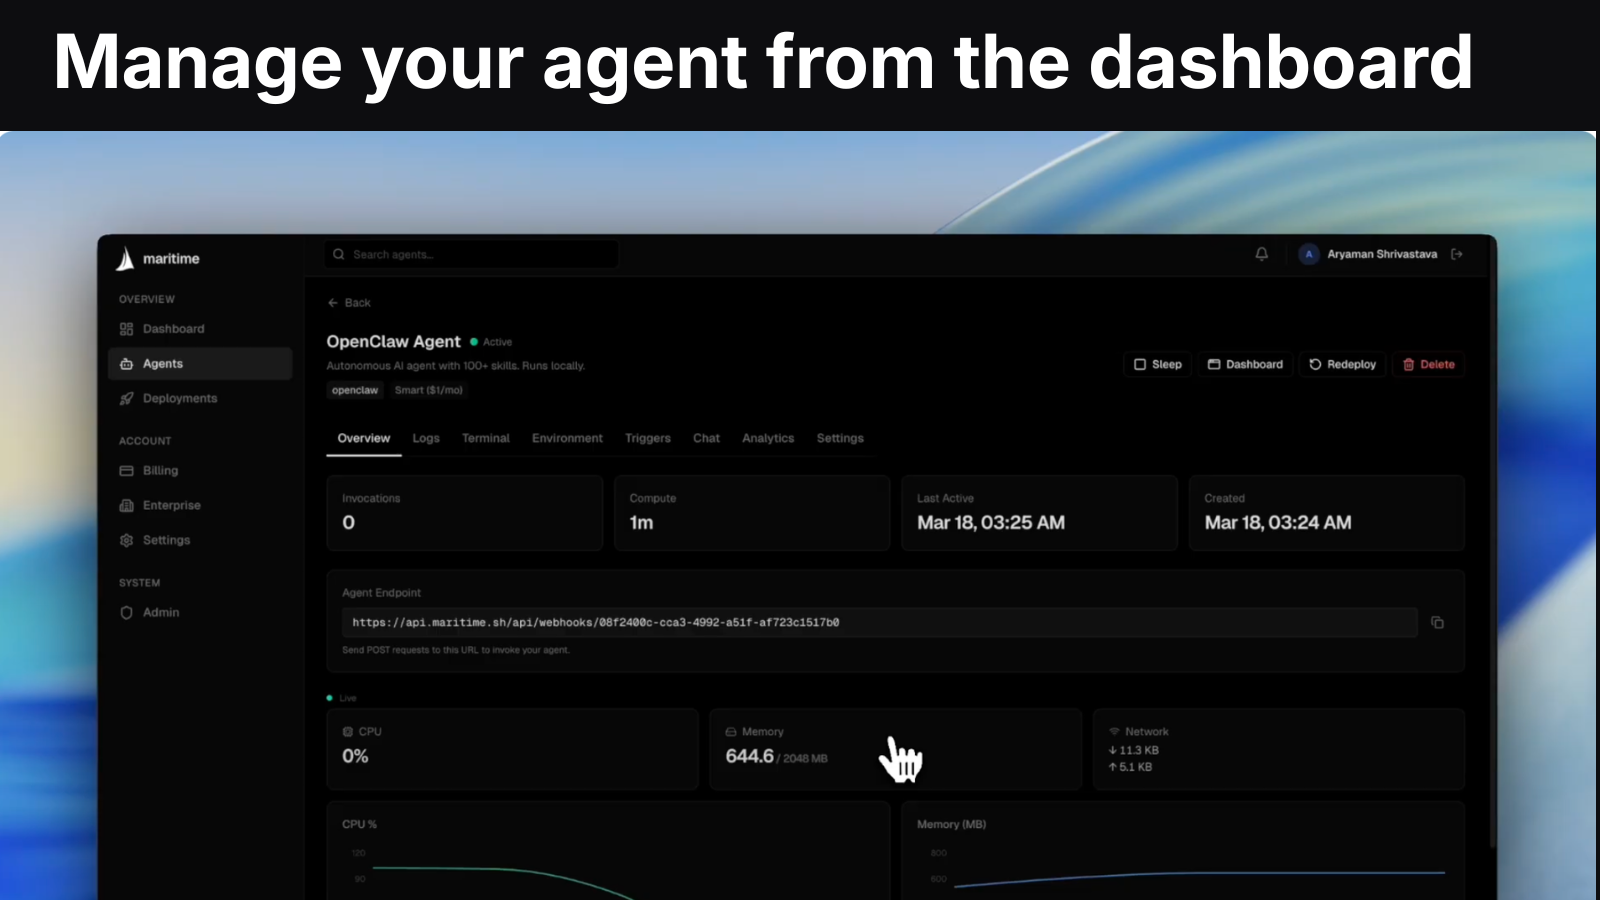Select the Deployments rocket icon

click(x=126, y=398)
